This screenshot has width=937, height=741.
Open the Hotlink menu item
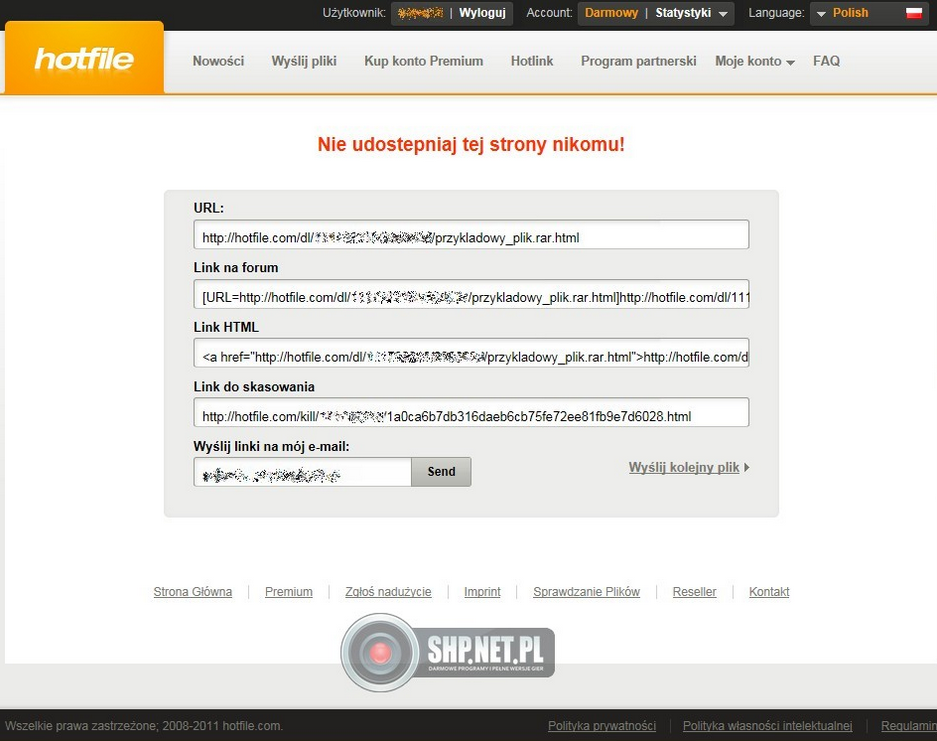[532, 61]
